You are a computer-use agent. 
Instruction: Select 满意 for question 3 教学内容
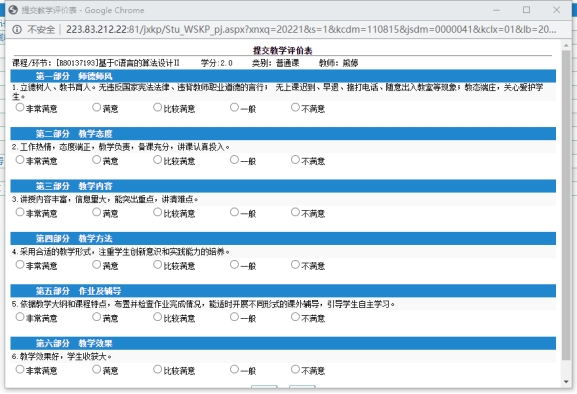point(96,212)
